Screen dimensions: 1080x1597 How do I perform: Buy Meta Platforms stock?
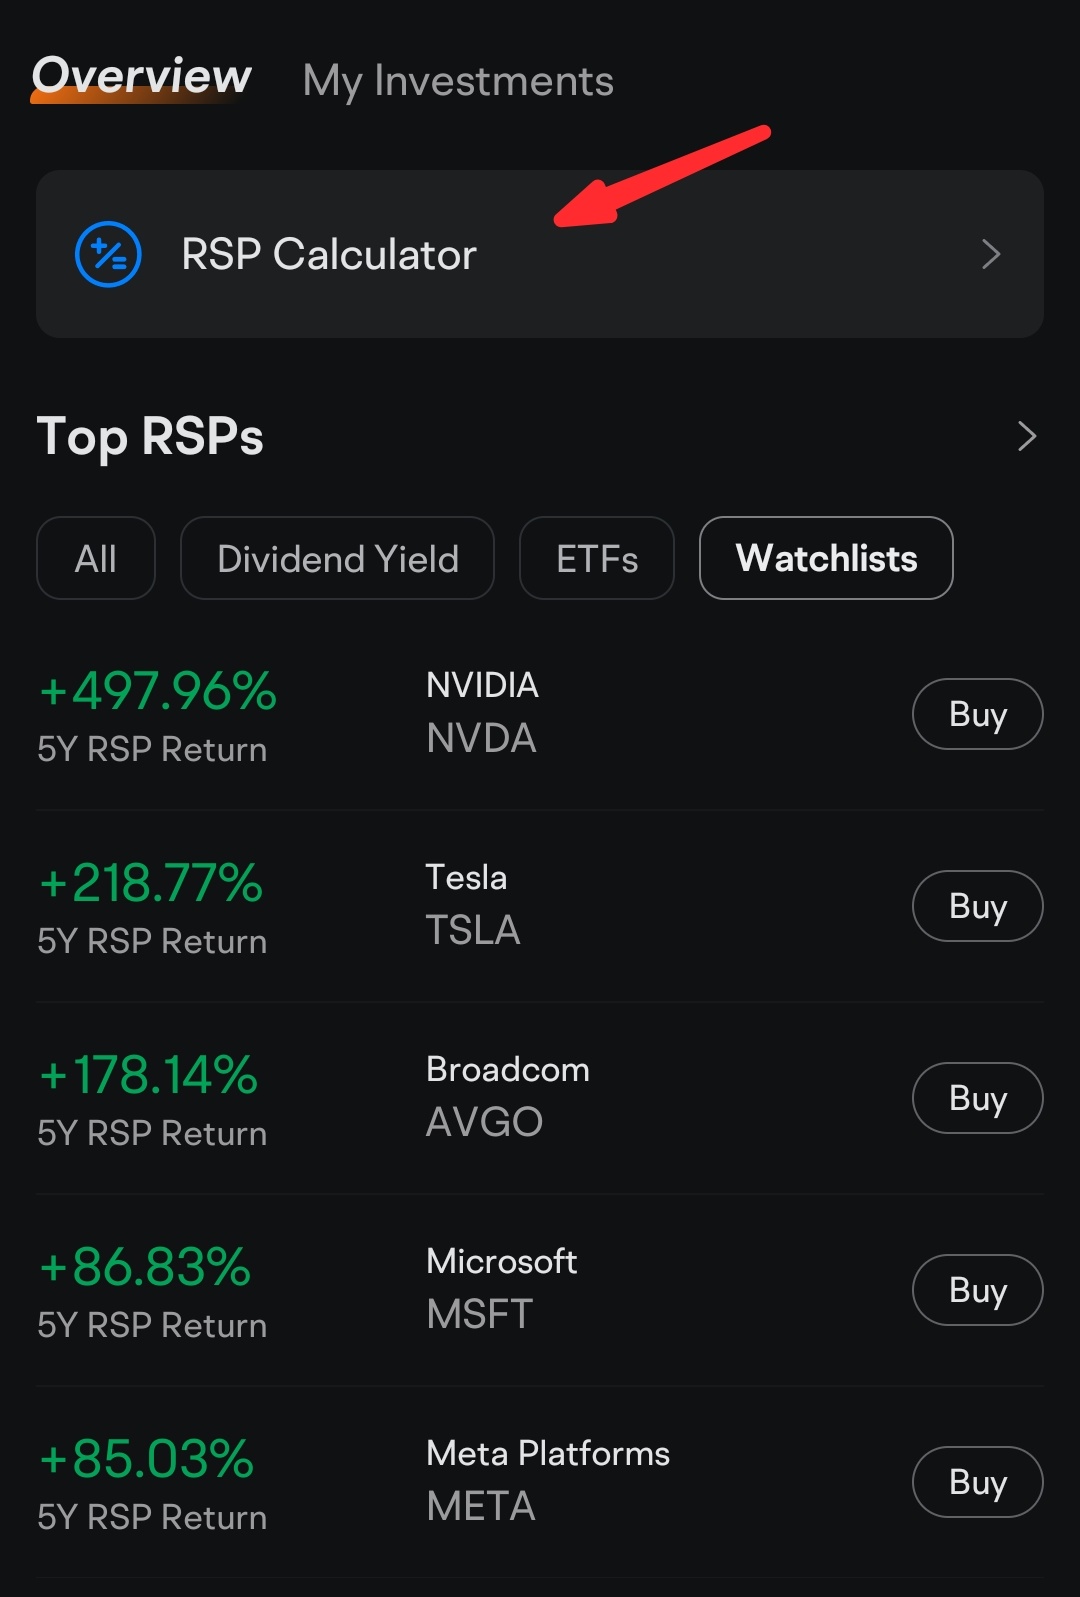pos(978,1482)
